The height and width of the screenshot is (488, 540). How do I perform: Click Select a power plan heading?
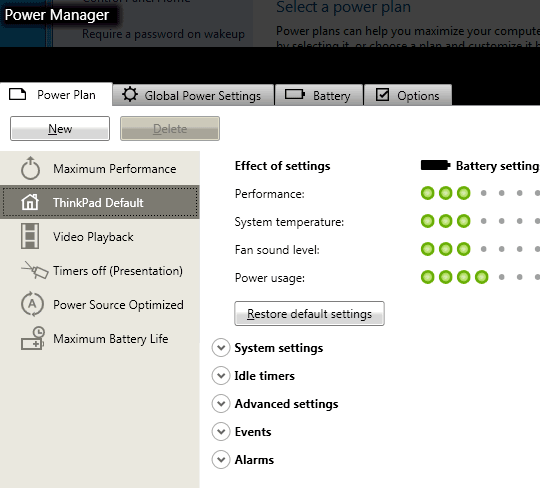point(343,7)
